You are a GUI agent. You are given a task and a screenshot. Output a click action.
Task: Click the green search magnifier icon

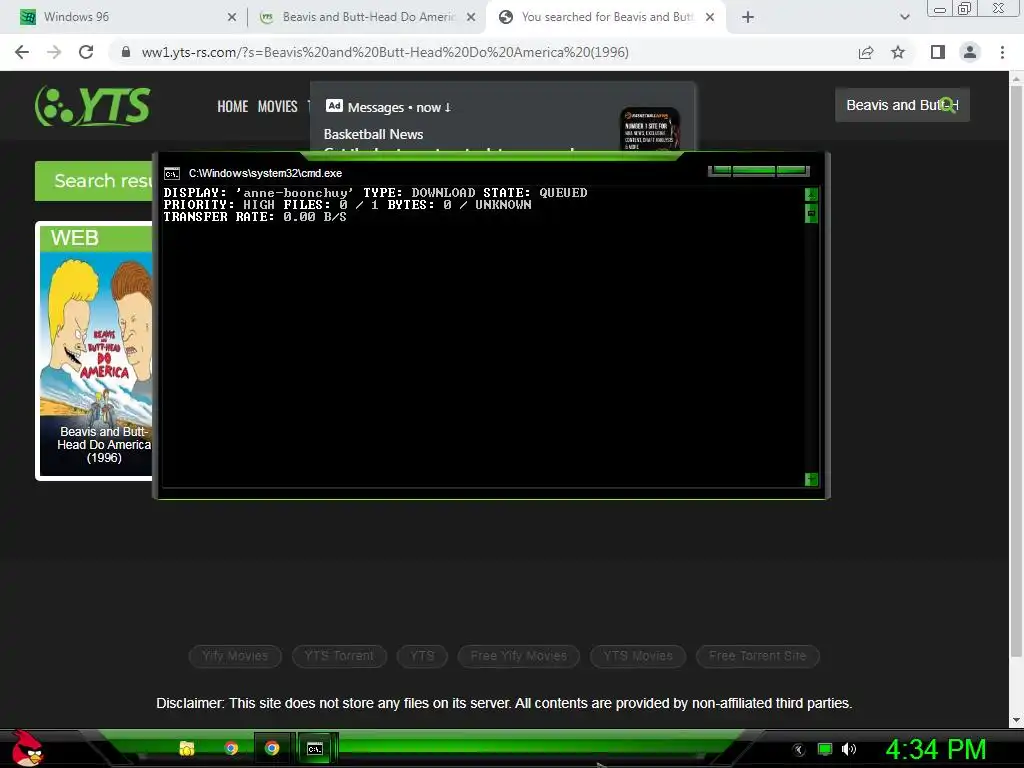948,105
